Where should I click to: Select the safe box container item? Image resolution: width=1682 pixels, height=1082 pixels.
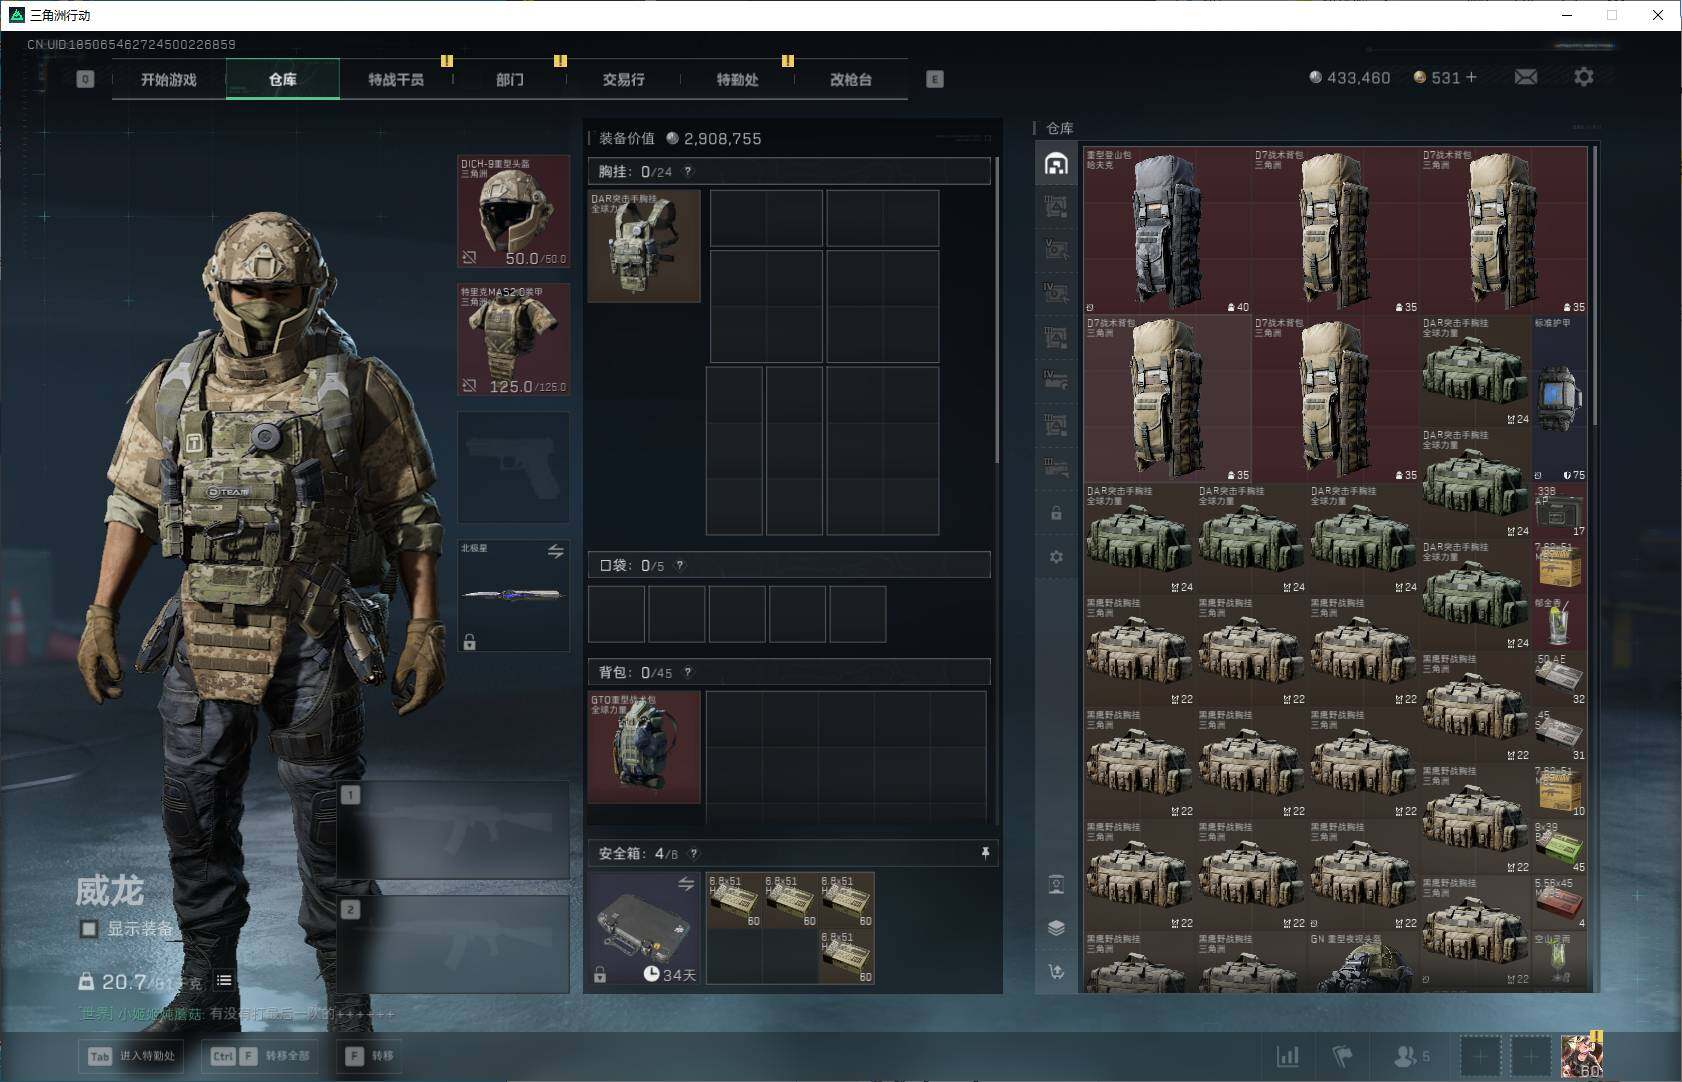644,928
